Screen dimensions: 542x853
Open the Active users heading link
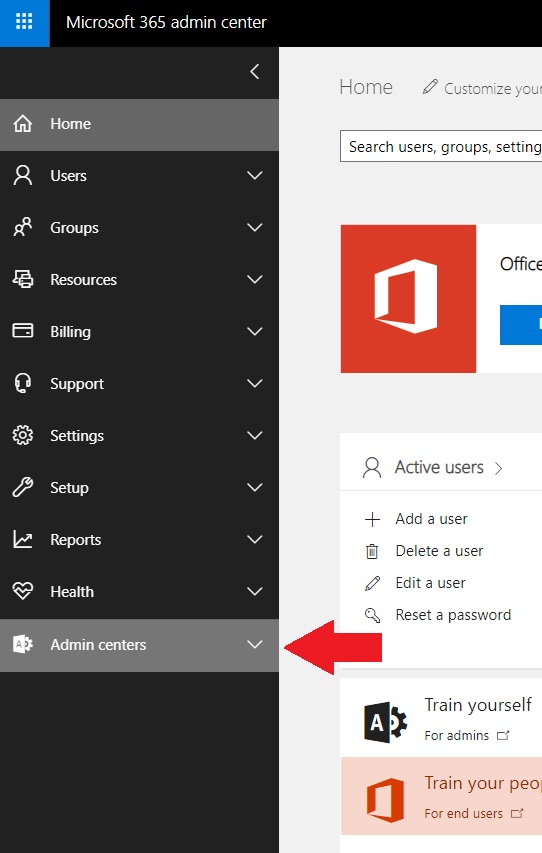click(x=439, y=467)
